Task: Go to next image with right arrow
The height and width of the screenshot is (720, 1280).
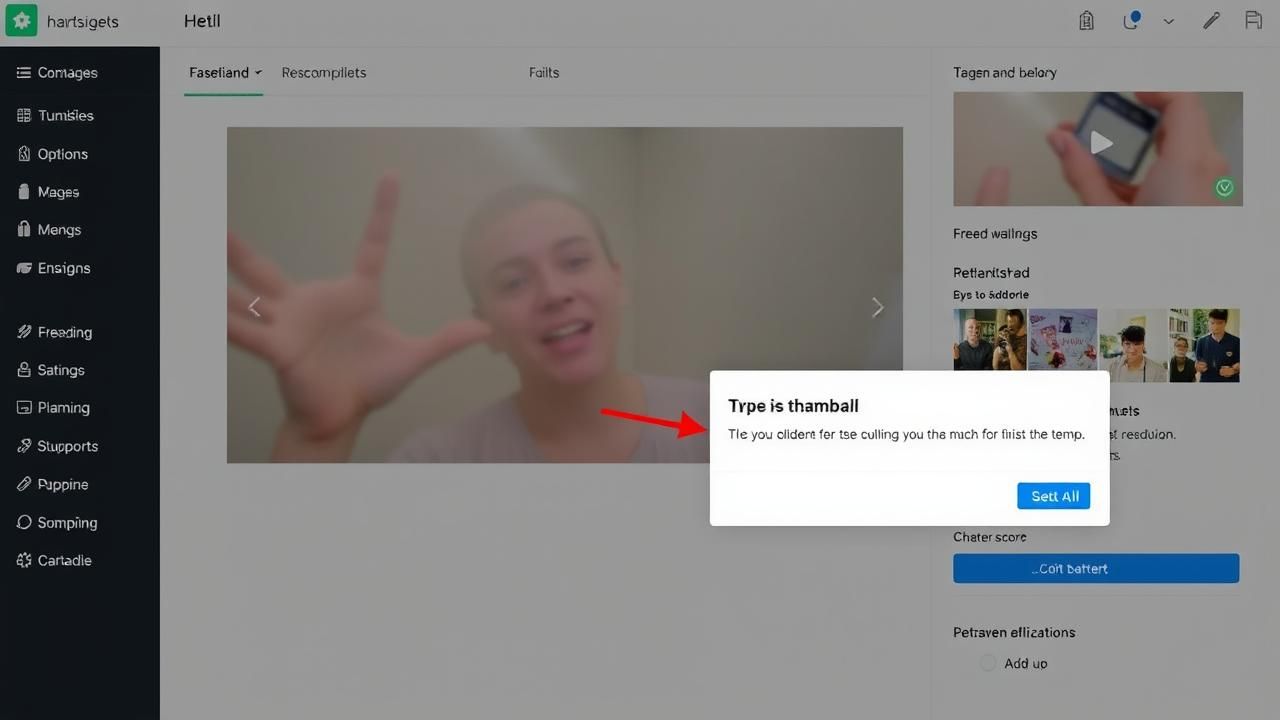Action: click(x=877, y=308)
